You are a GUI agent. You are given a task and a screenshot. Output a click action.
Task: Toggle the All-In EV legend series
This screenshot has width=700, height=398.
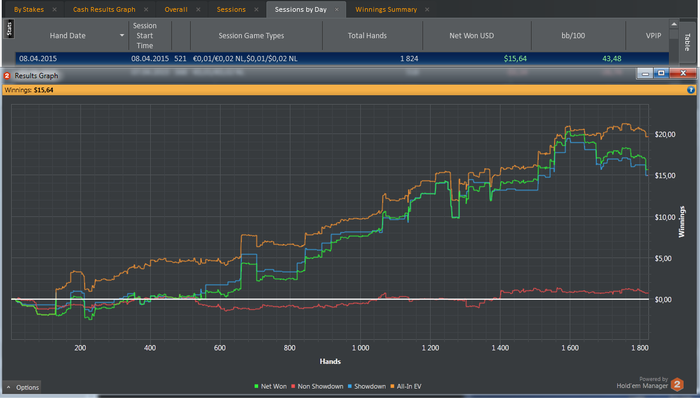[x=406, y=386]
